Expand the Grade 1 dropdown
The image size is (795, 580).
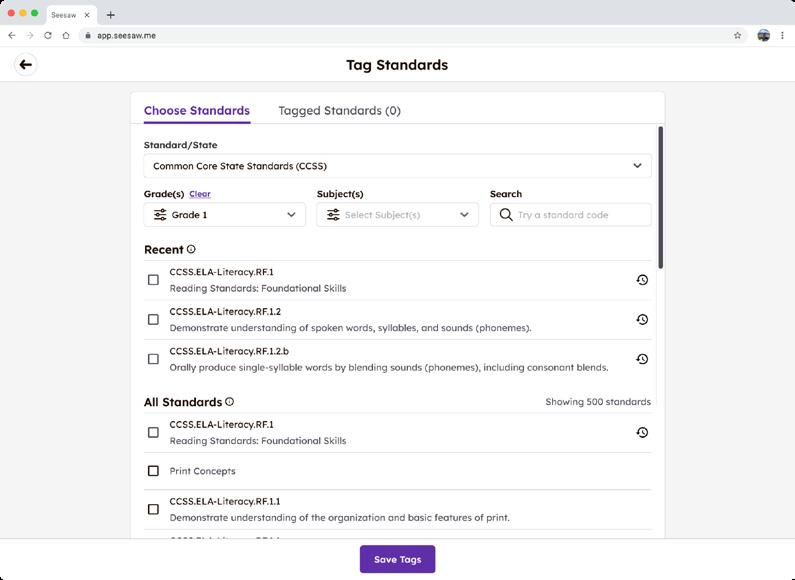tap(225, 215)
